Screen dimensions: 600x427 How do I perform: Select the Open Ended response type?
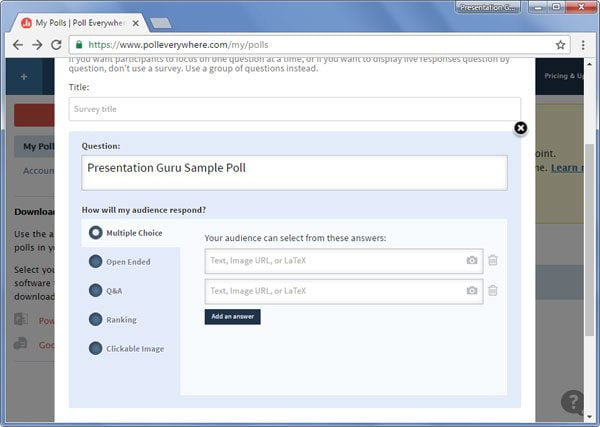pyautogui.click(x=120, y=262)
